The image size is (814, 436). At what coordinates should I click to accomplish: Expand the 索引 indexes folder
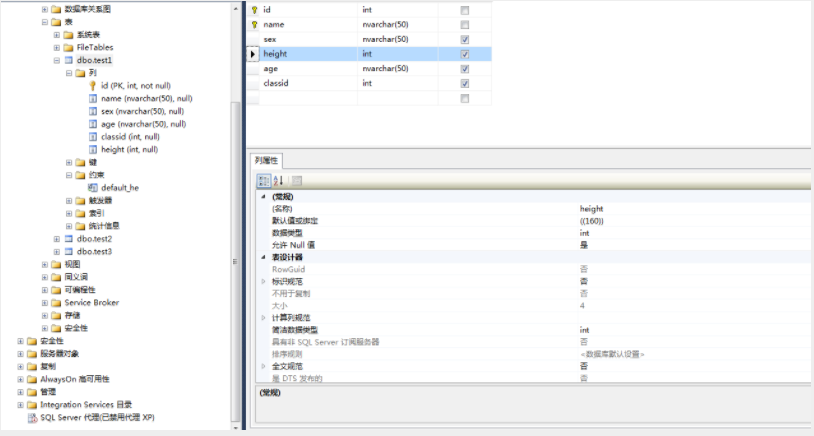[x=69, y=213]
